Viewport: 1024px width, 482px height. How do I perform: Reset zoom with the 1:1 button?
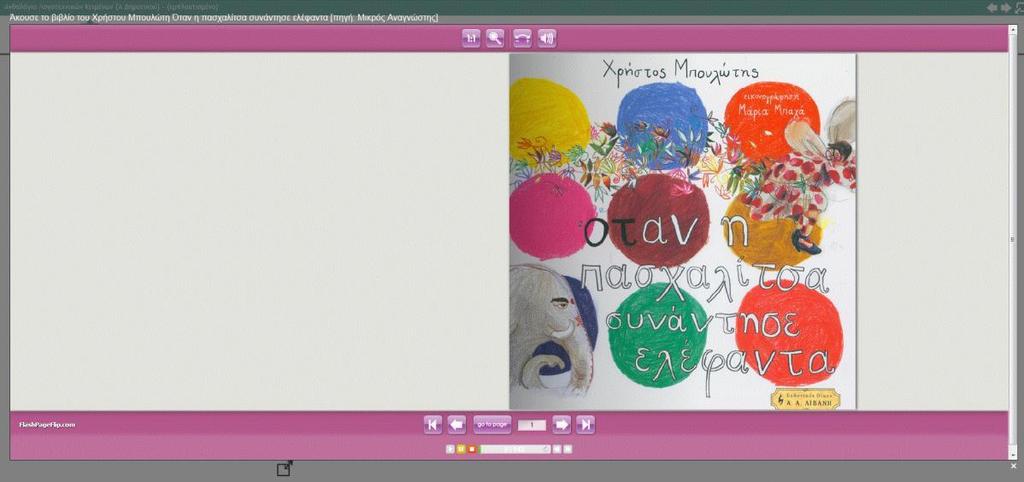click(470, 39)
